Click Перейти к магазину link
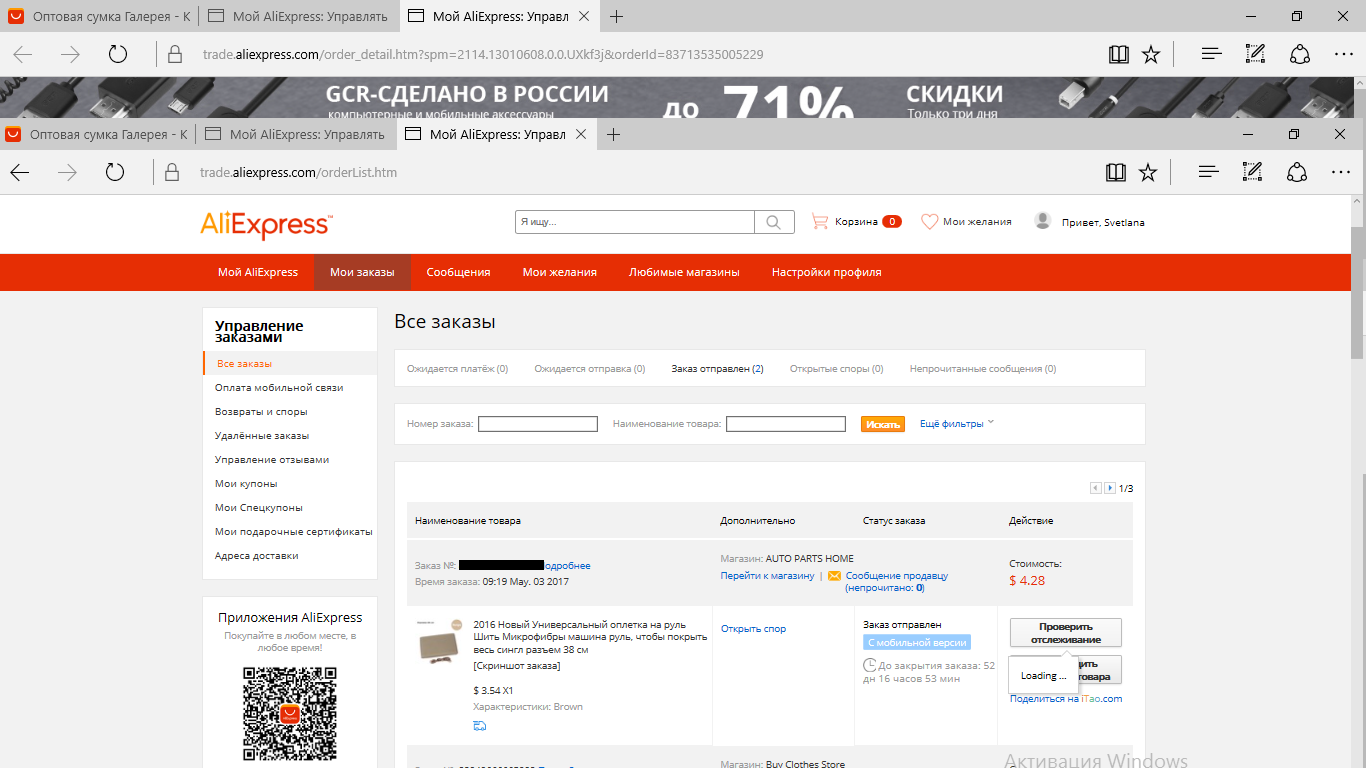1366x768 pixels. pos(767,576)
